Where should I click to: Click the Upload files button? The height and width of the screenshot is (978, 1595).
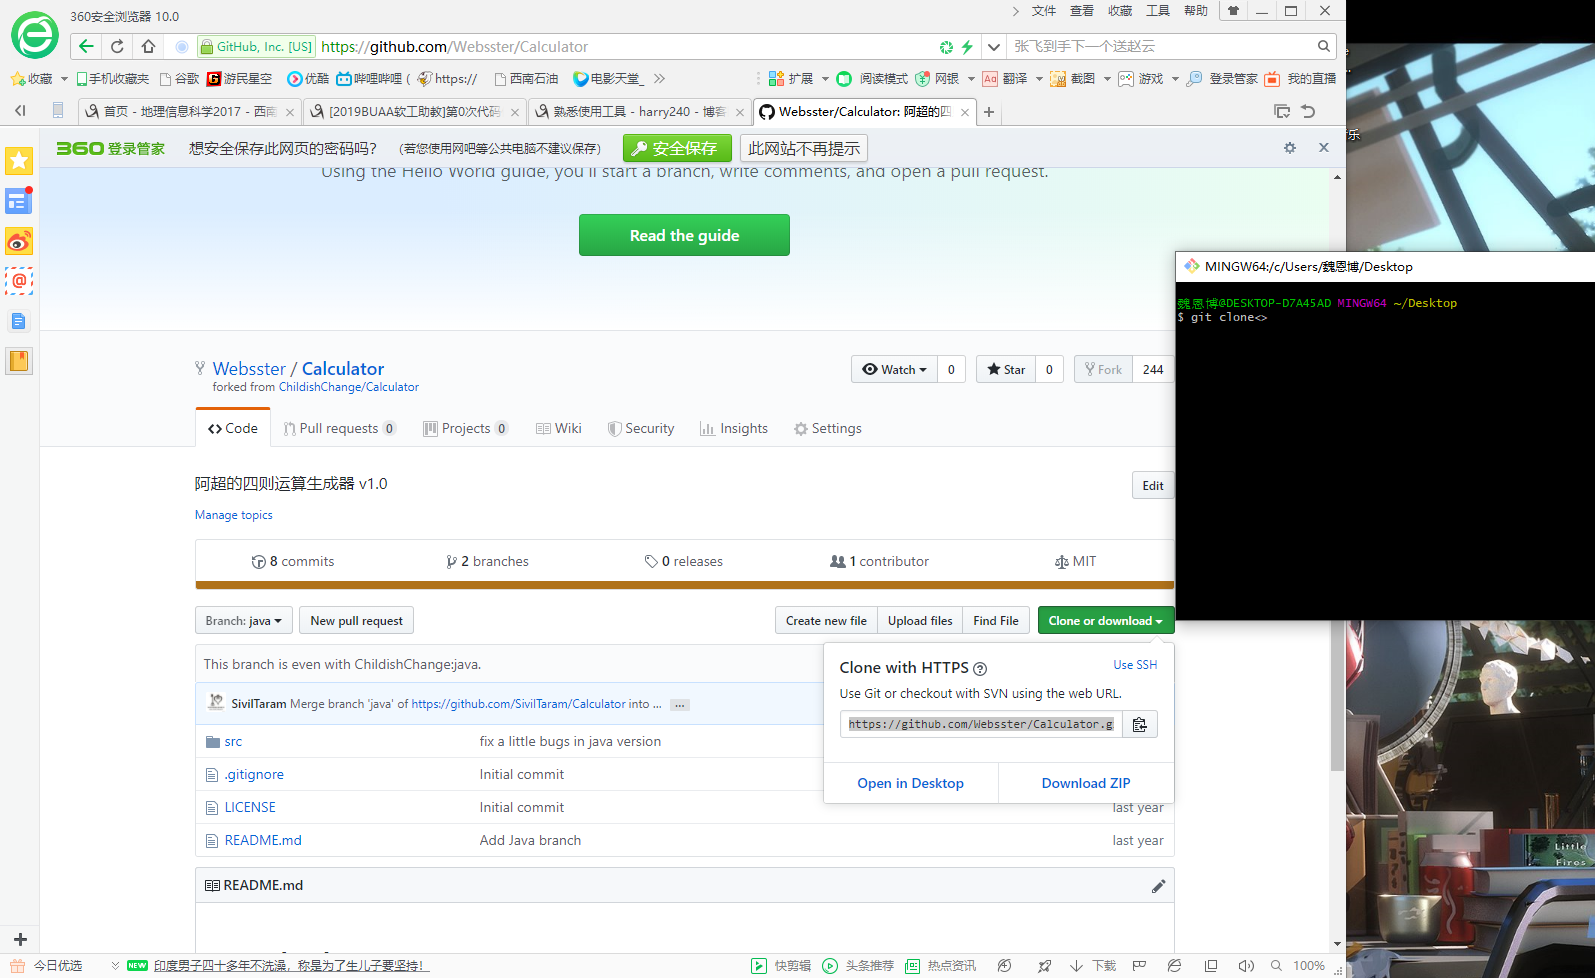(x=920, y=621)
